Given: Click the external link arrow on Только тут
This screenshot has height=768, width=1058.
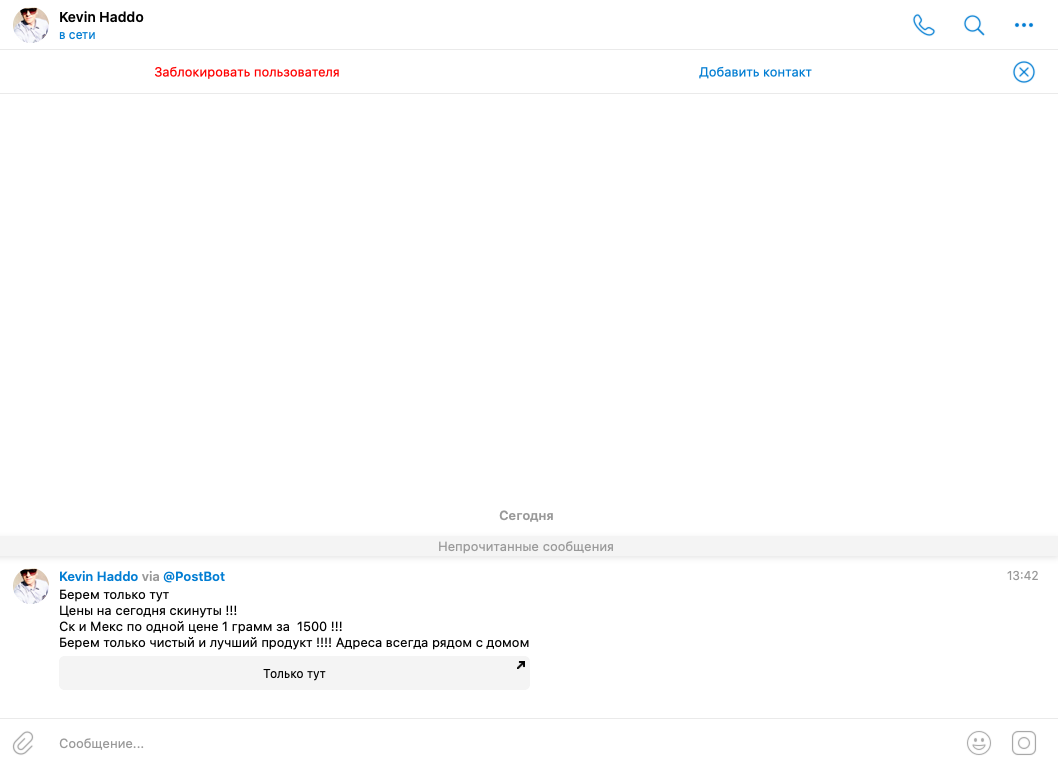Looking at the screenshot, I should (520, 665).
